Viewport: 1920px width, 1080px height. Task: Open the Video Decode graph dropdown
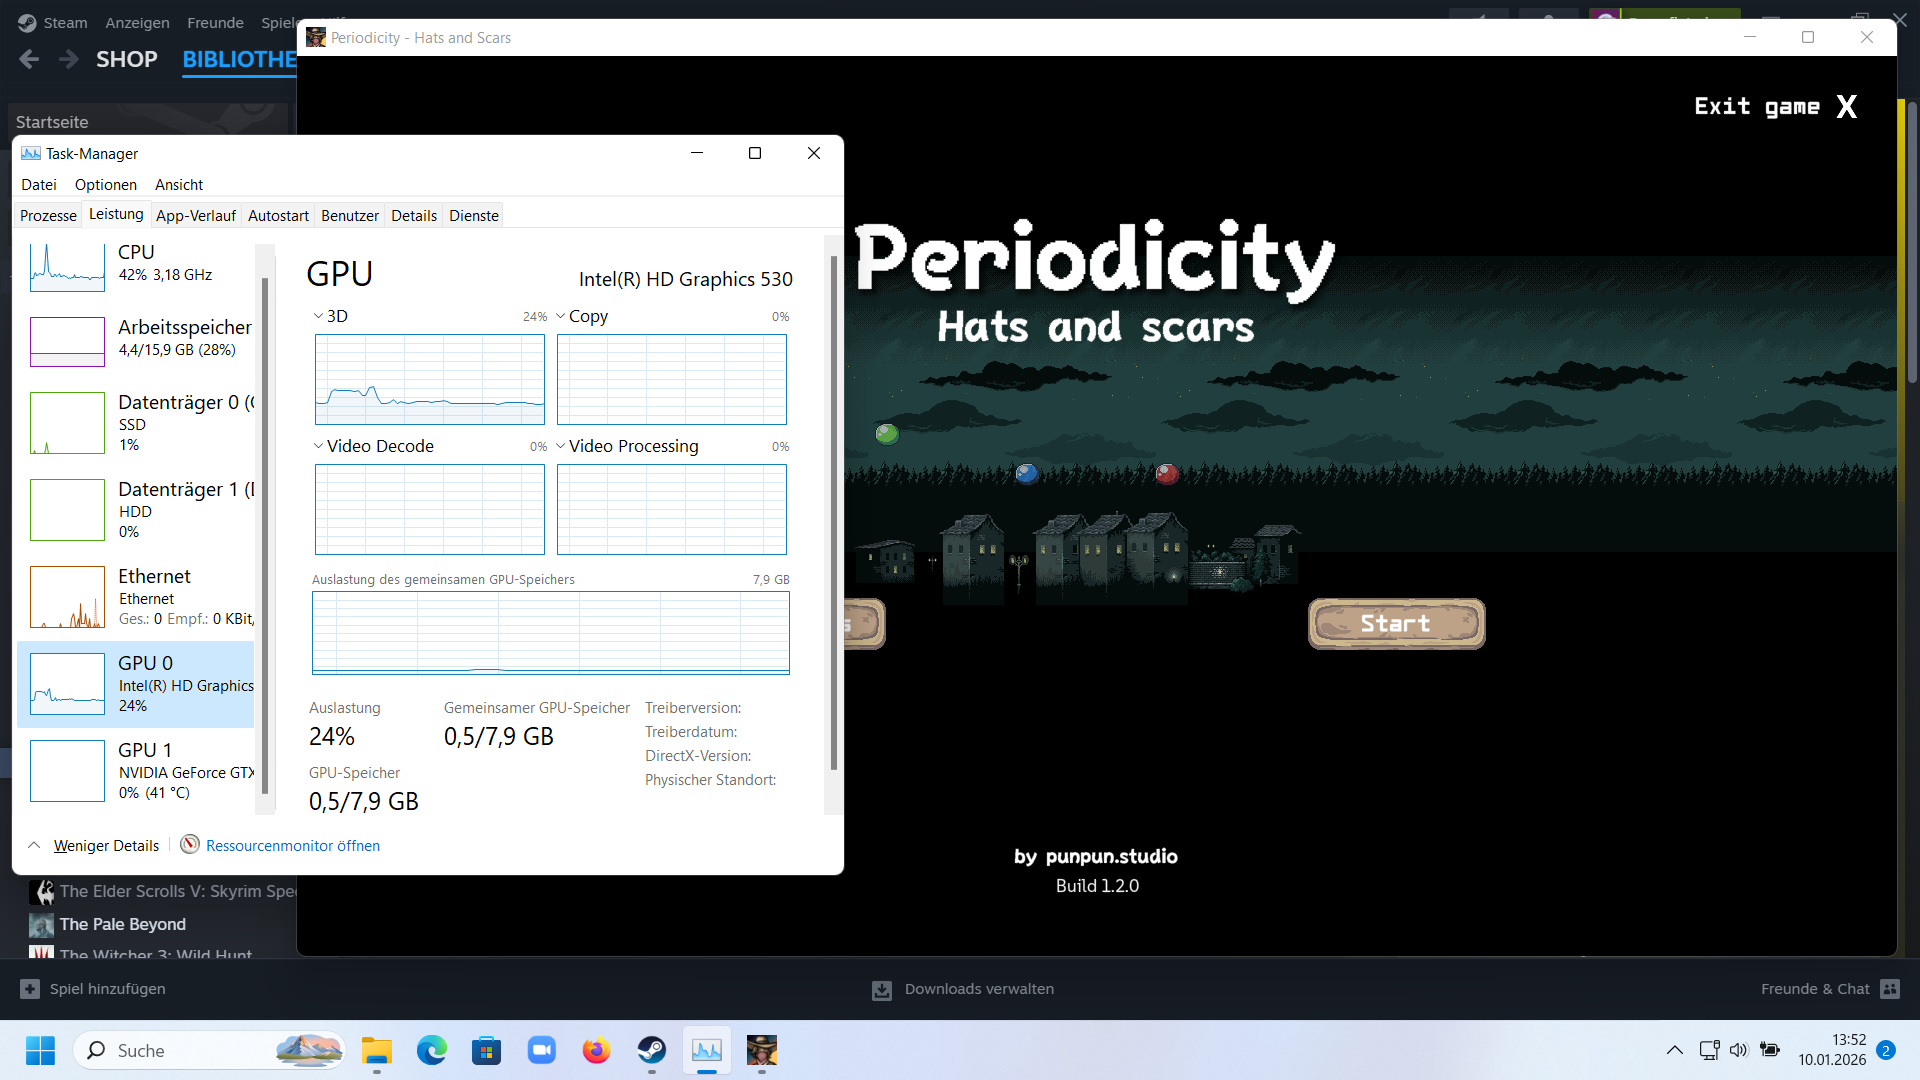pyautogui.click(x=319, y=446)
